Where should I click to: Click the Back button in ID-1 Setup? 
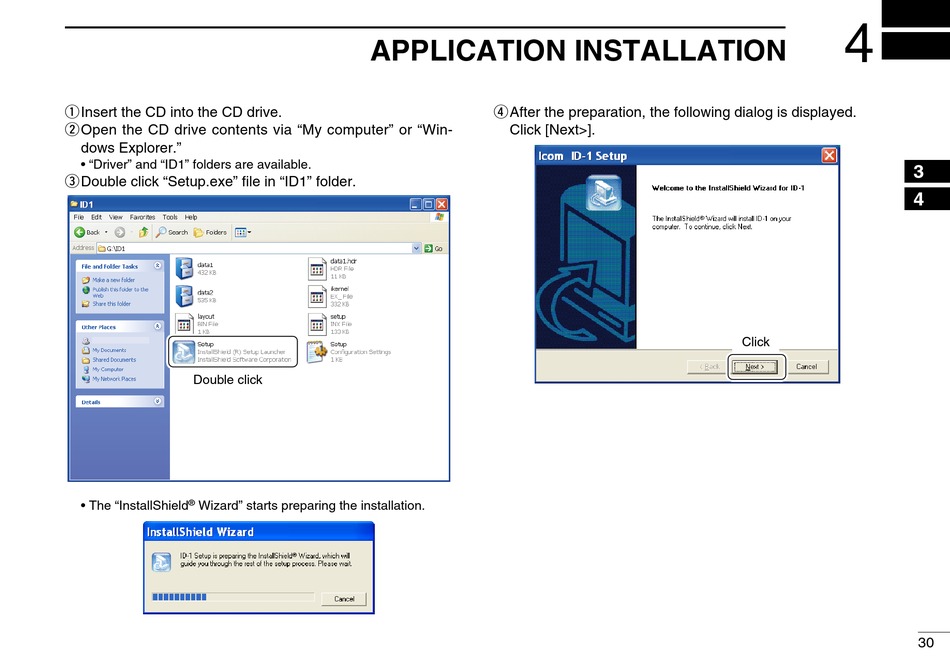709,367
